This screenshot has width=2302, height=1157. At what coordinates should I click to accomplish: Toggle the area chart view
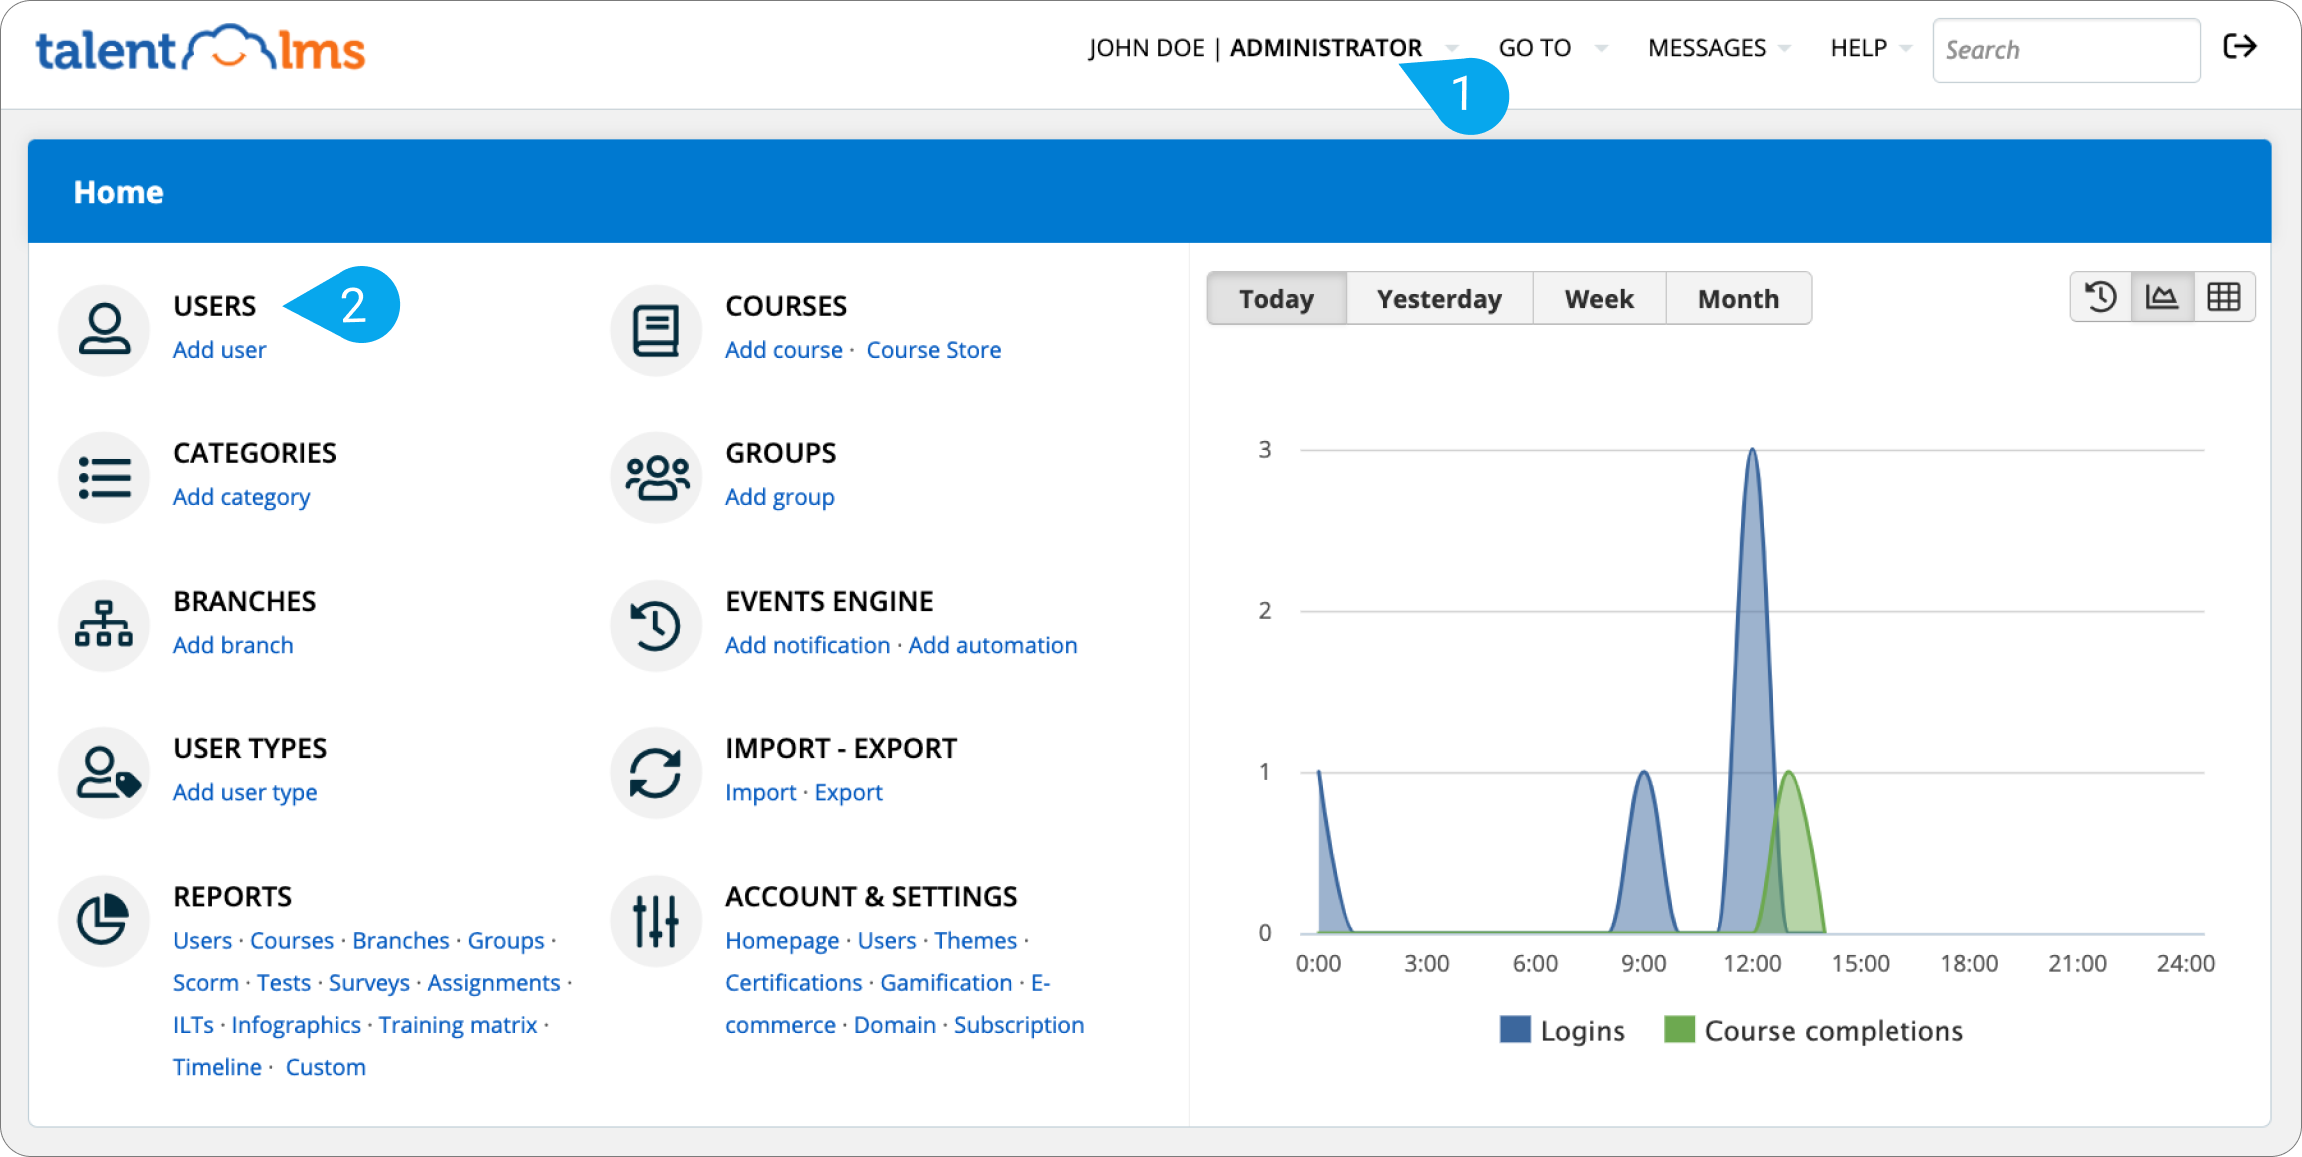[x=2162, y=297]
